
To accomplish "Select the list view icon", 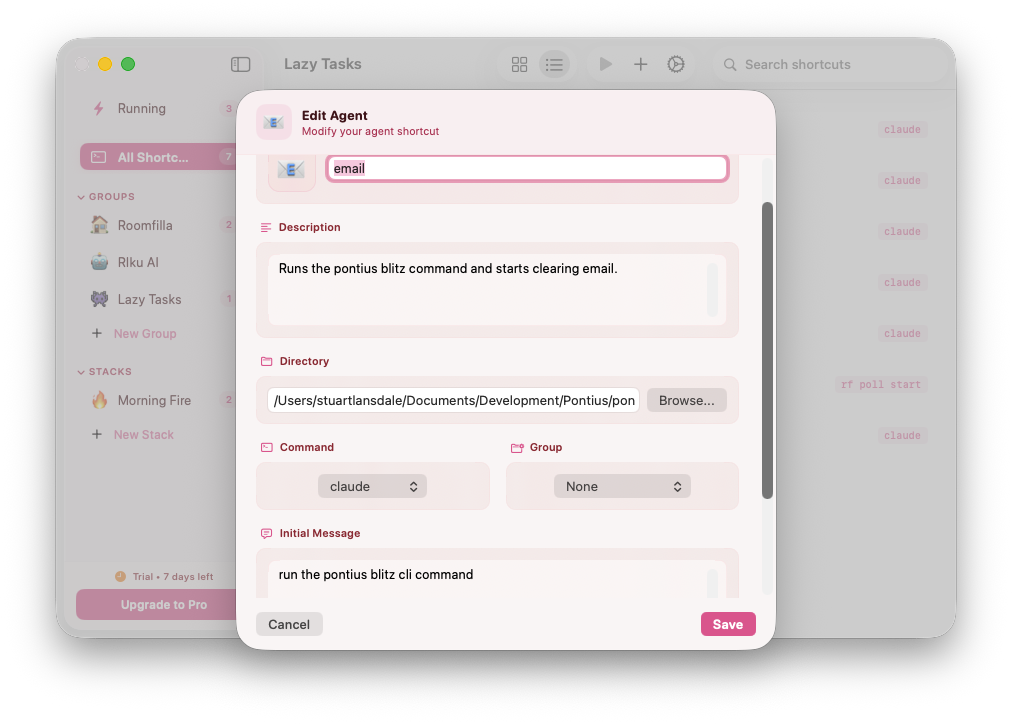I will [555, 64].
